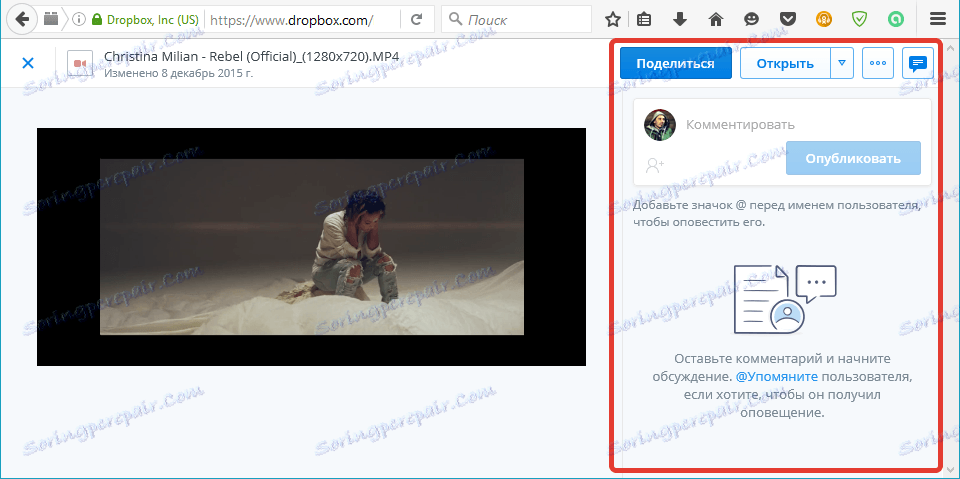The width and height of the screenshot is (960, 479).
Task: Click the Поделиться share button
Action: (x=675, y=64)
